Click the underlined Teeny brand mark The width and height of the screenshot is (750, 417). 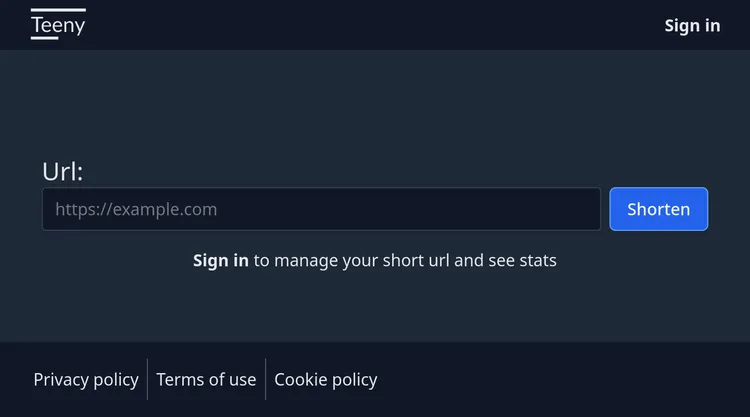[x=58, y=24]
